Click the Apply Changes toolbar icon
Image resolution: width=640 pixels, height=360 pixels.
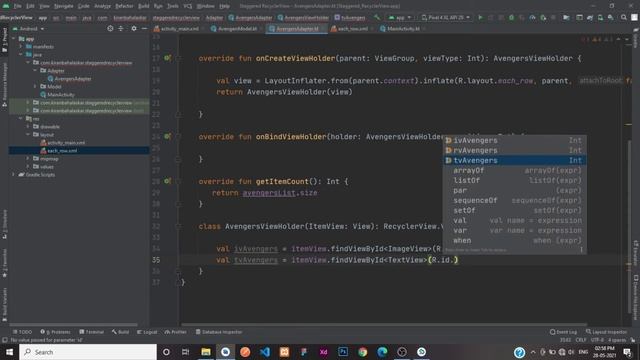[491, 18]
